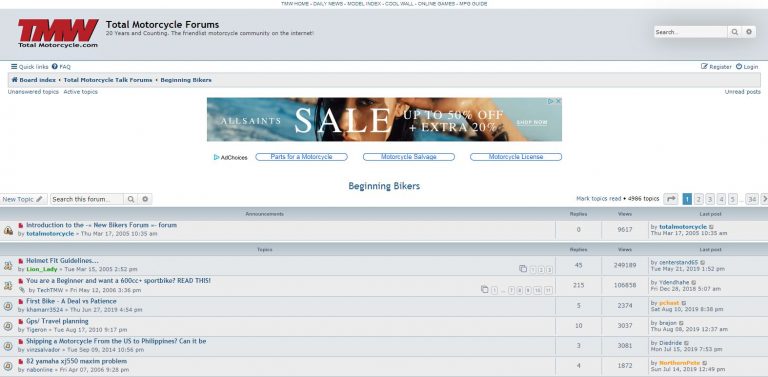View latest post icon by NorthernPete

[705, 363]
